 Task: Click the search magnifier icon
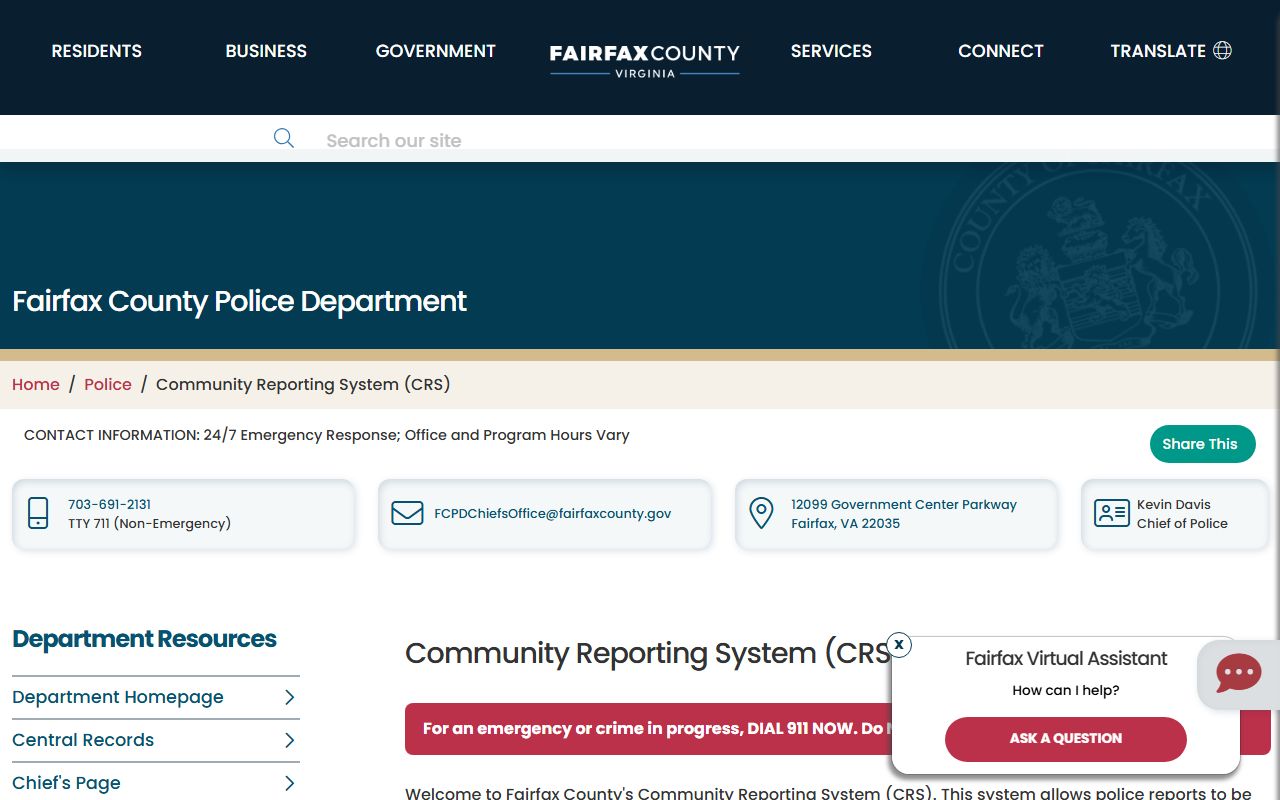[284, 138]
